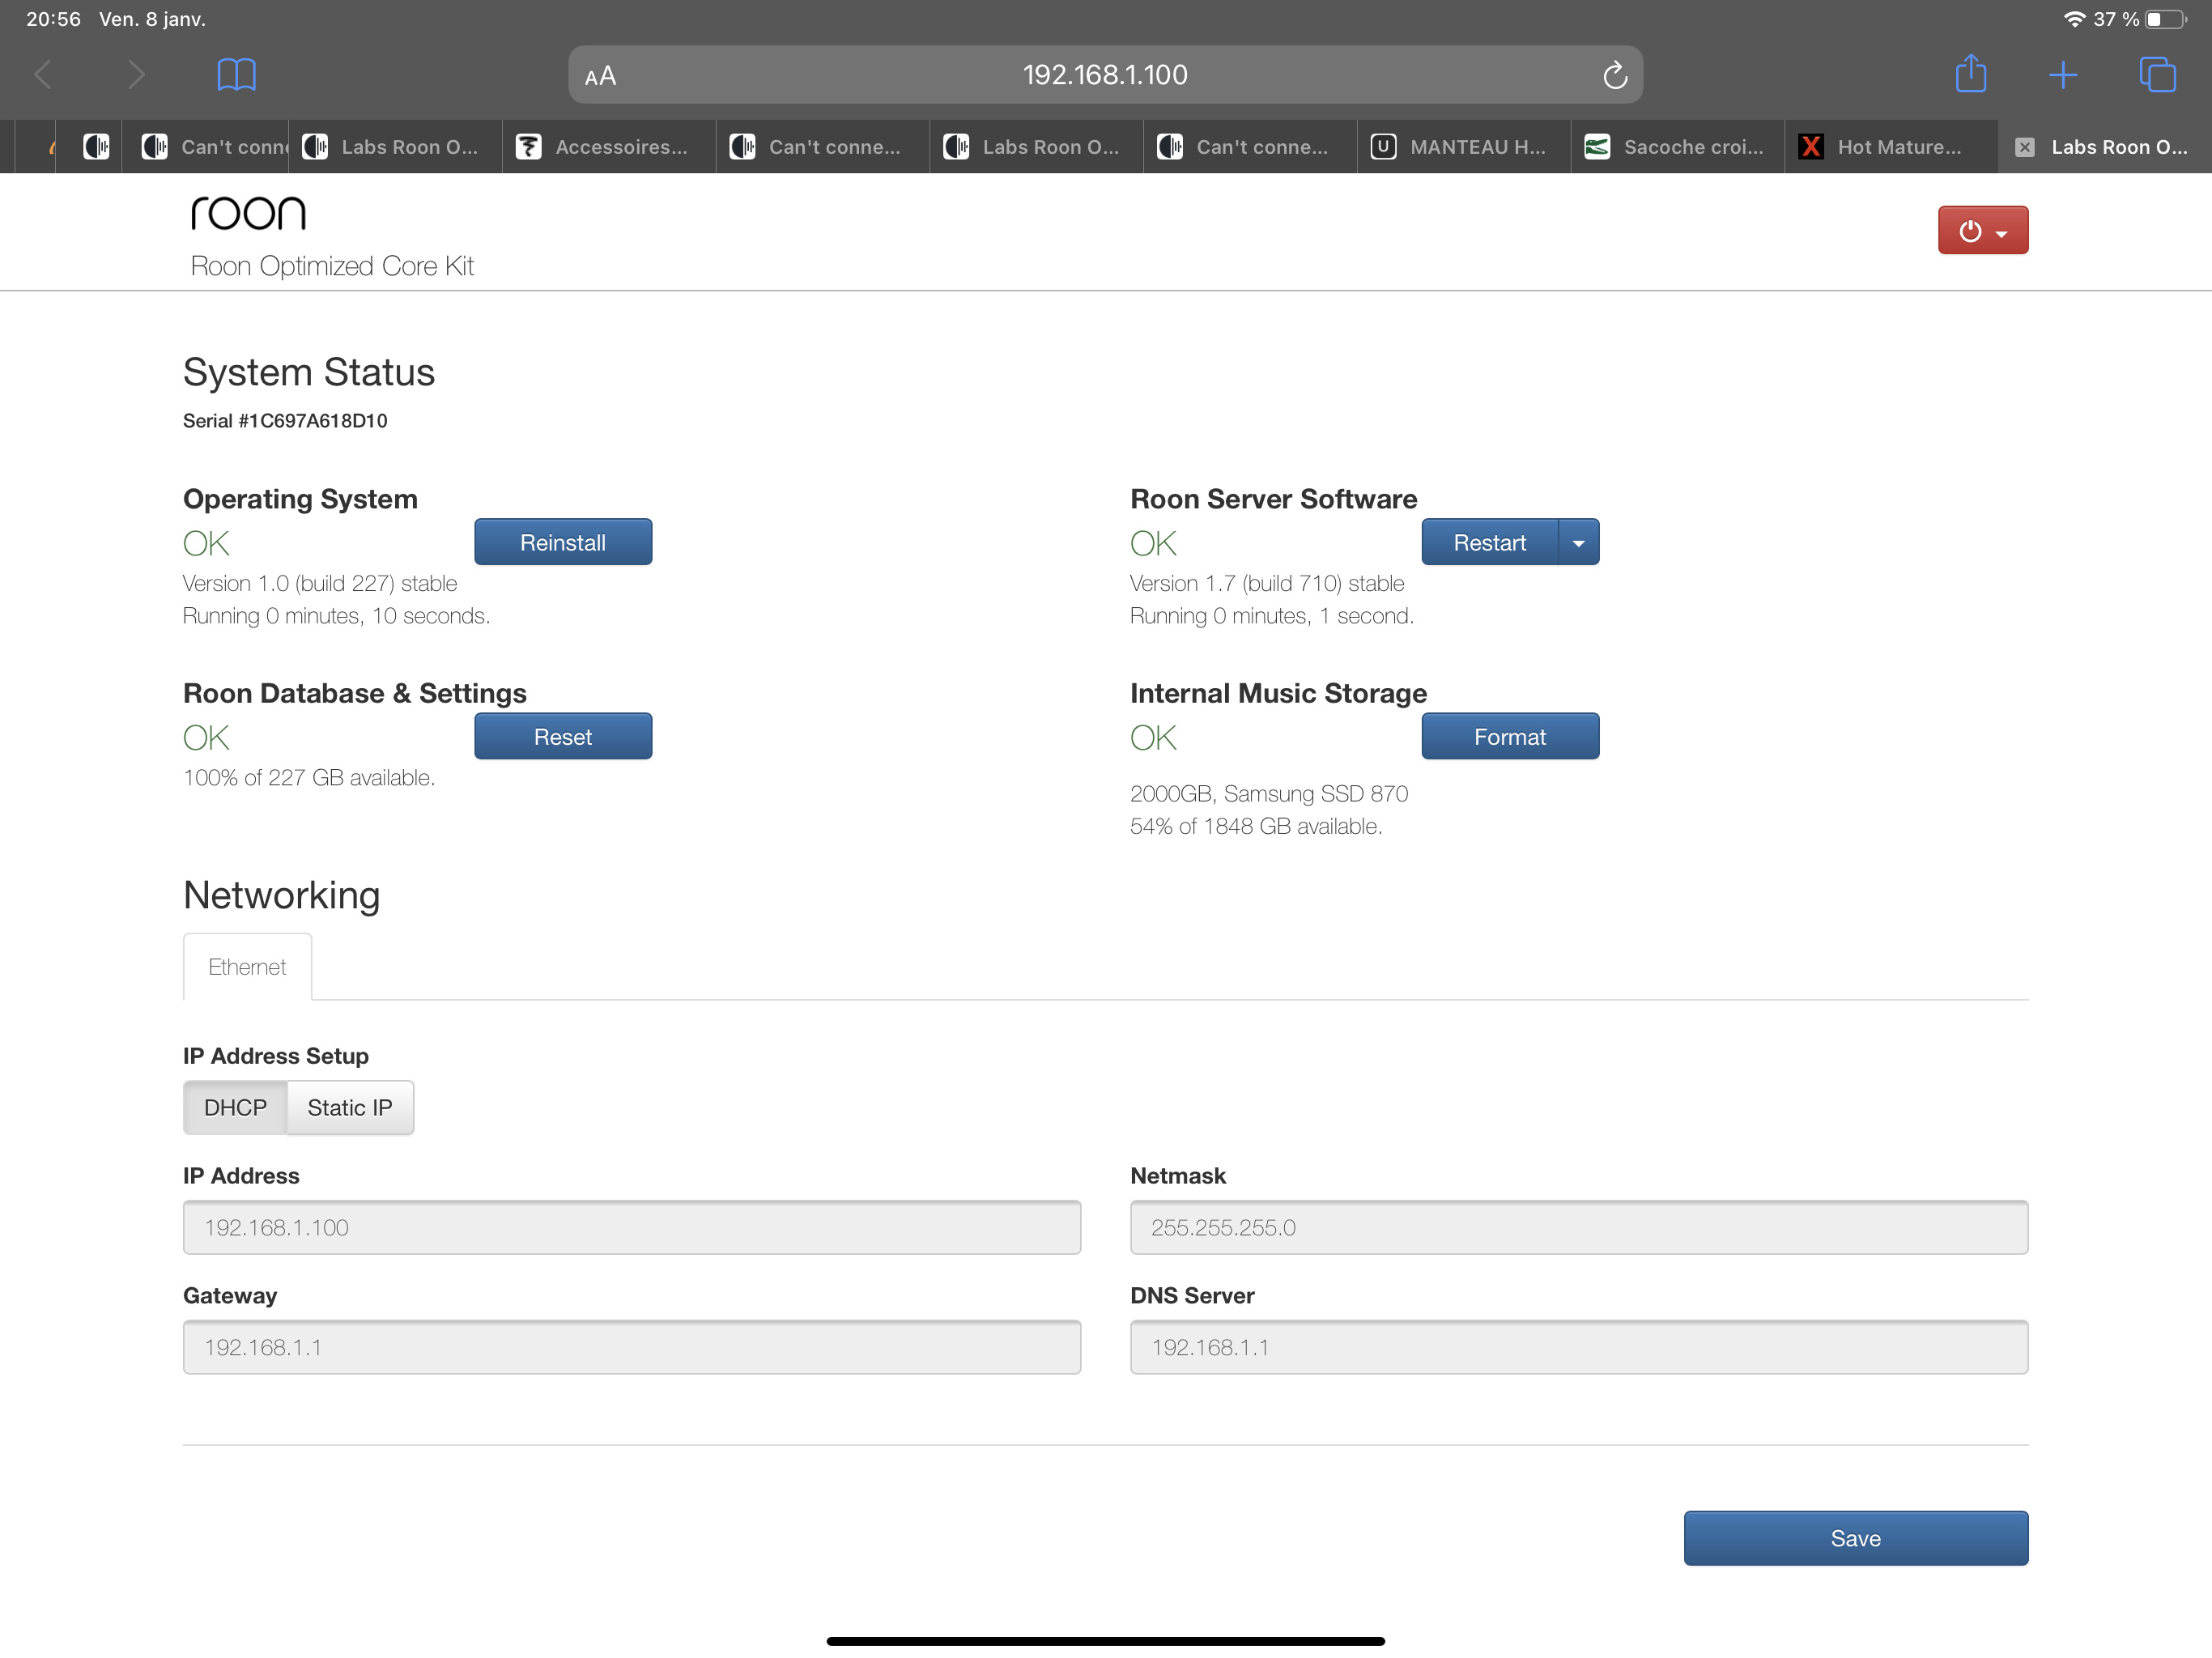Click the Accessoires tab's favicon
Viewport: 2212px width, 1658px height.
point(528,147)
